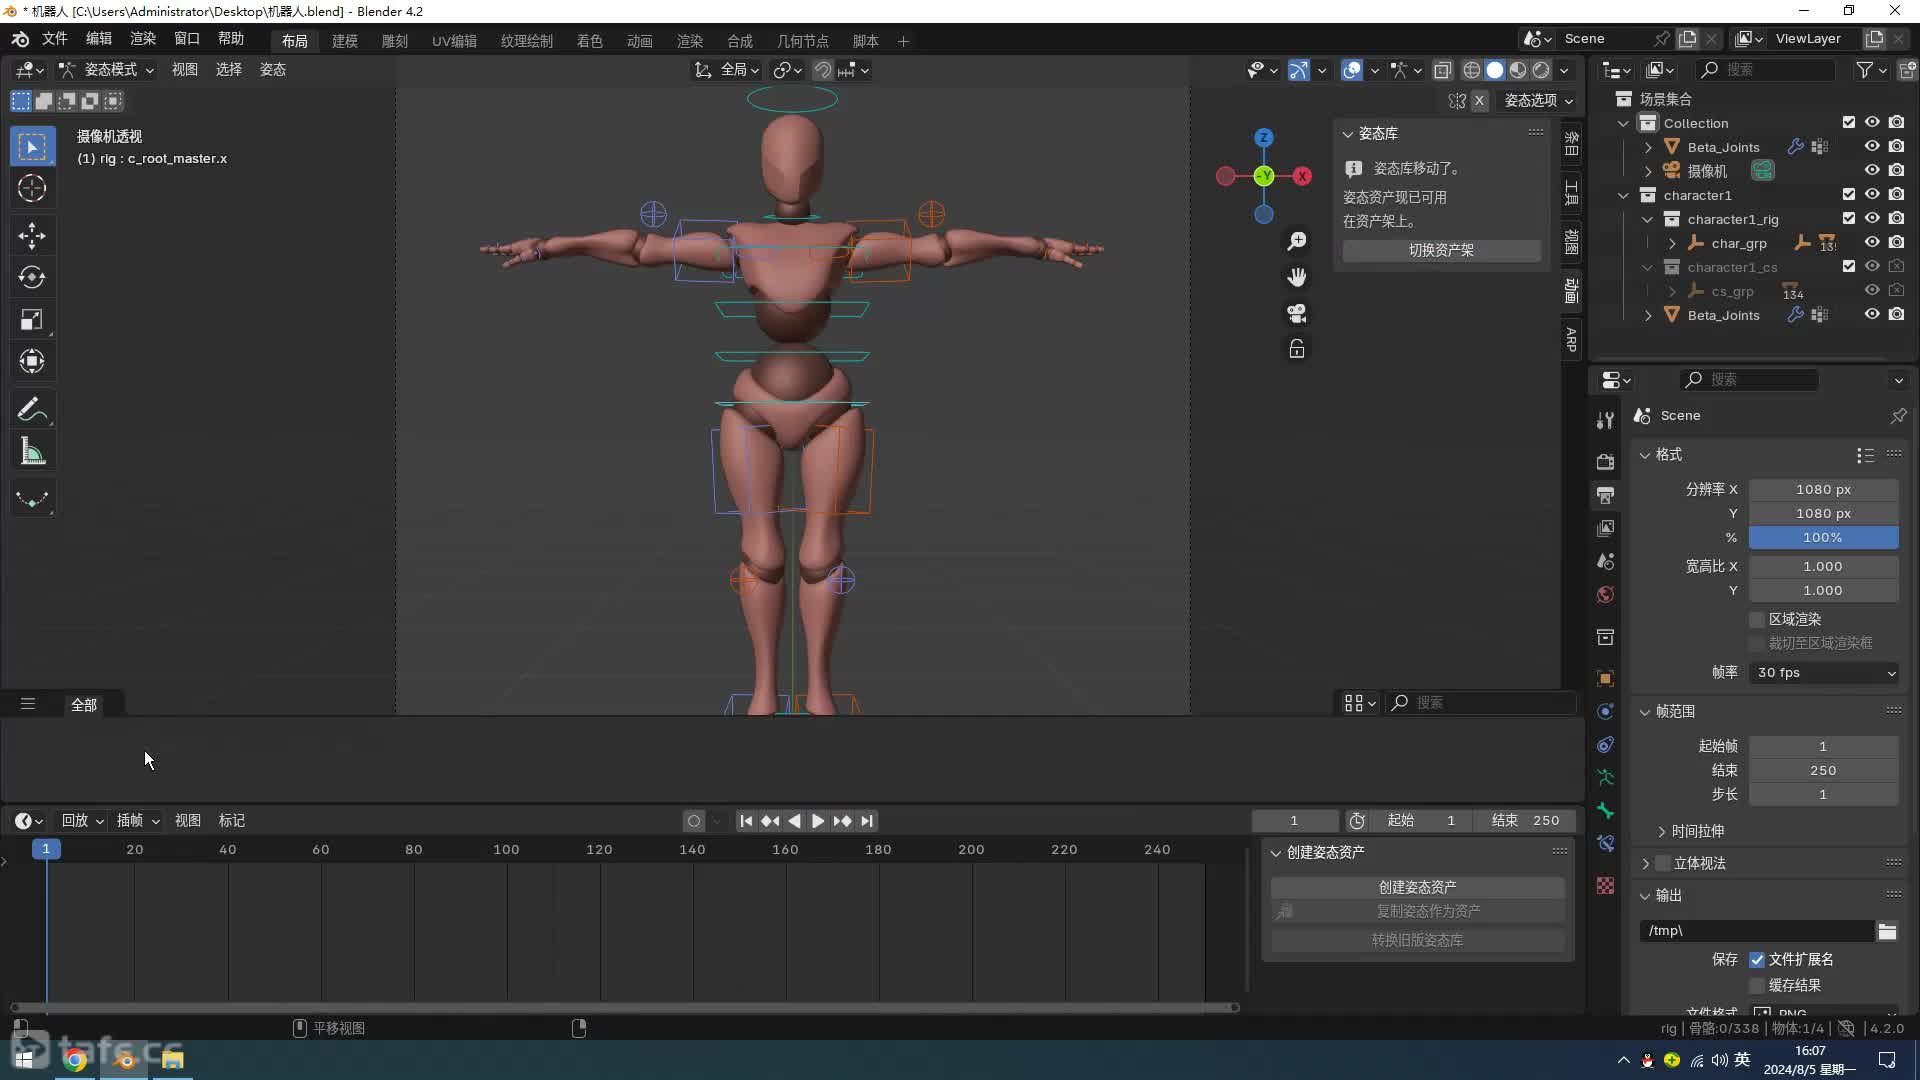Select the Annotate pencil tool
Screen dimensions: 1920x1080
click(32, 410)
